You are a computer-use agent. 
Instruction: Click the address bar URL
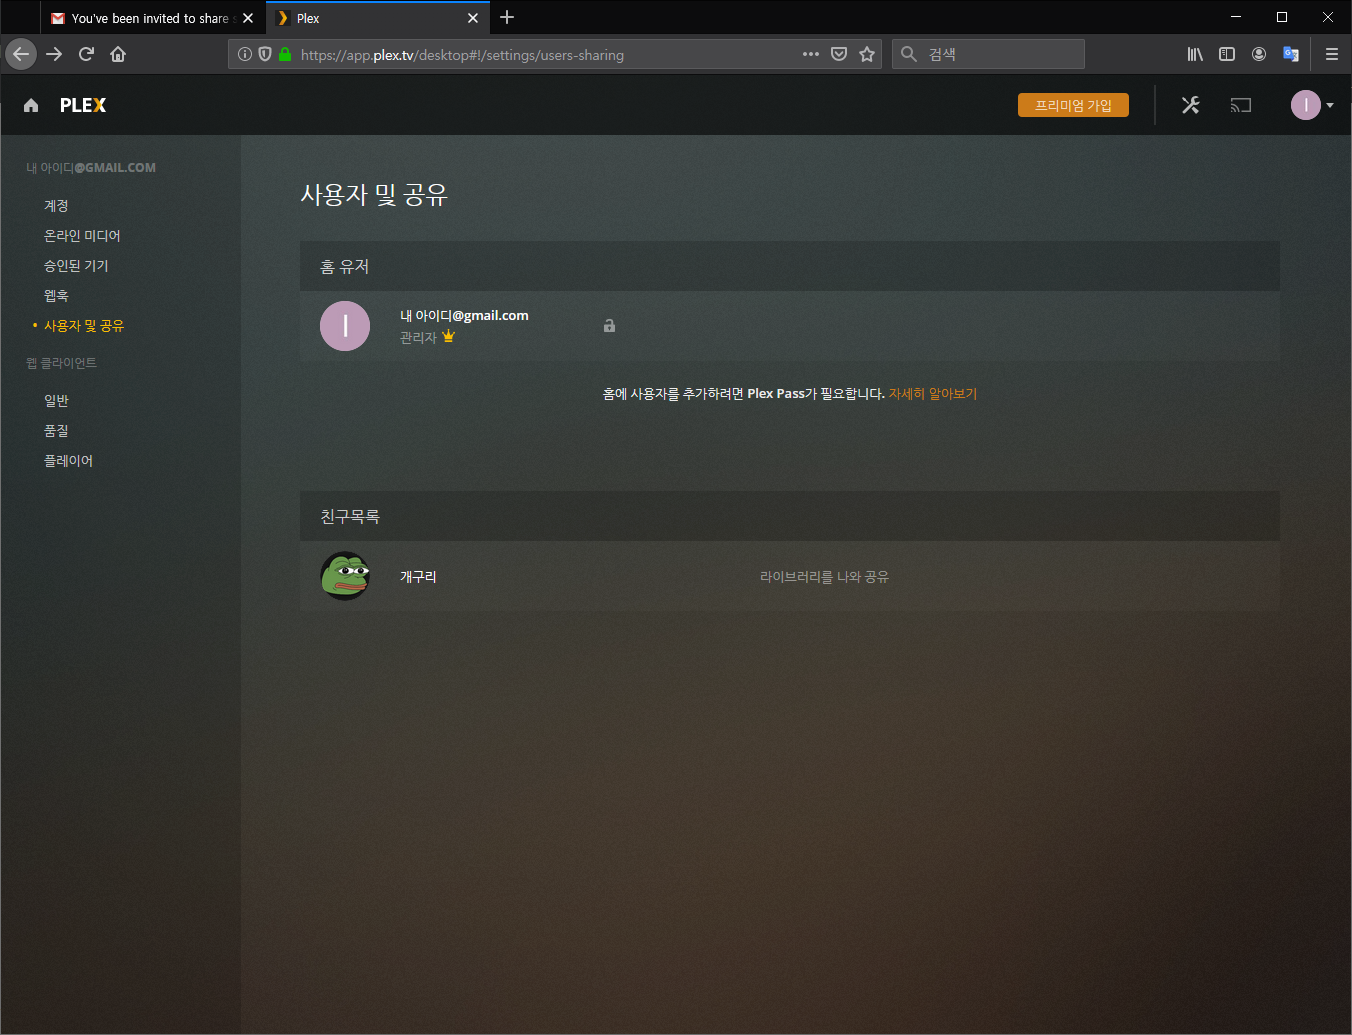(x=462, y=55)
